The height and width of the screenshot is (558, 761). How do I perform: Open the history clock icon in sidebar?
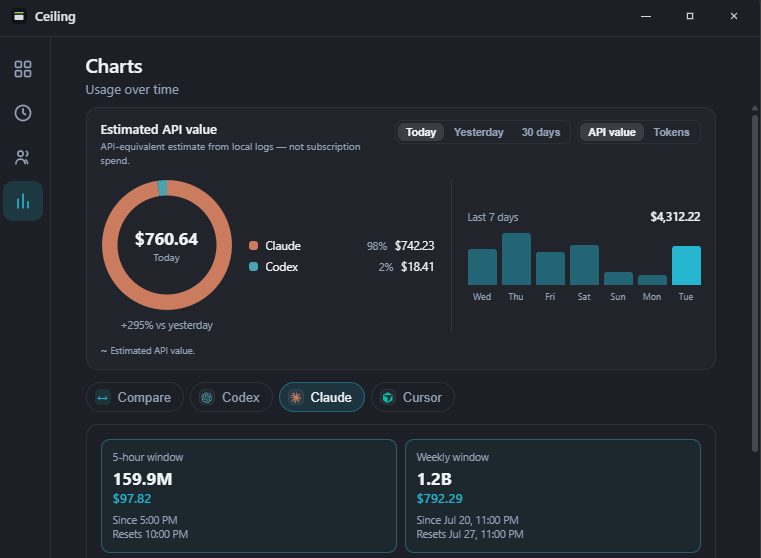[23, 113]
